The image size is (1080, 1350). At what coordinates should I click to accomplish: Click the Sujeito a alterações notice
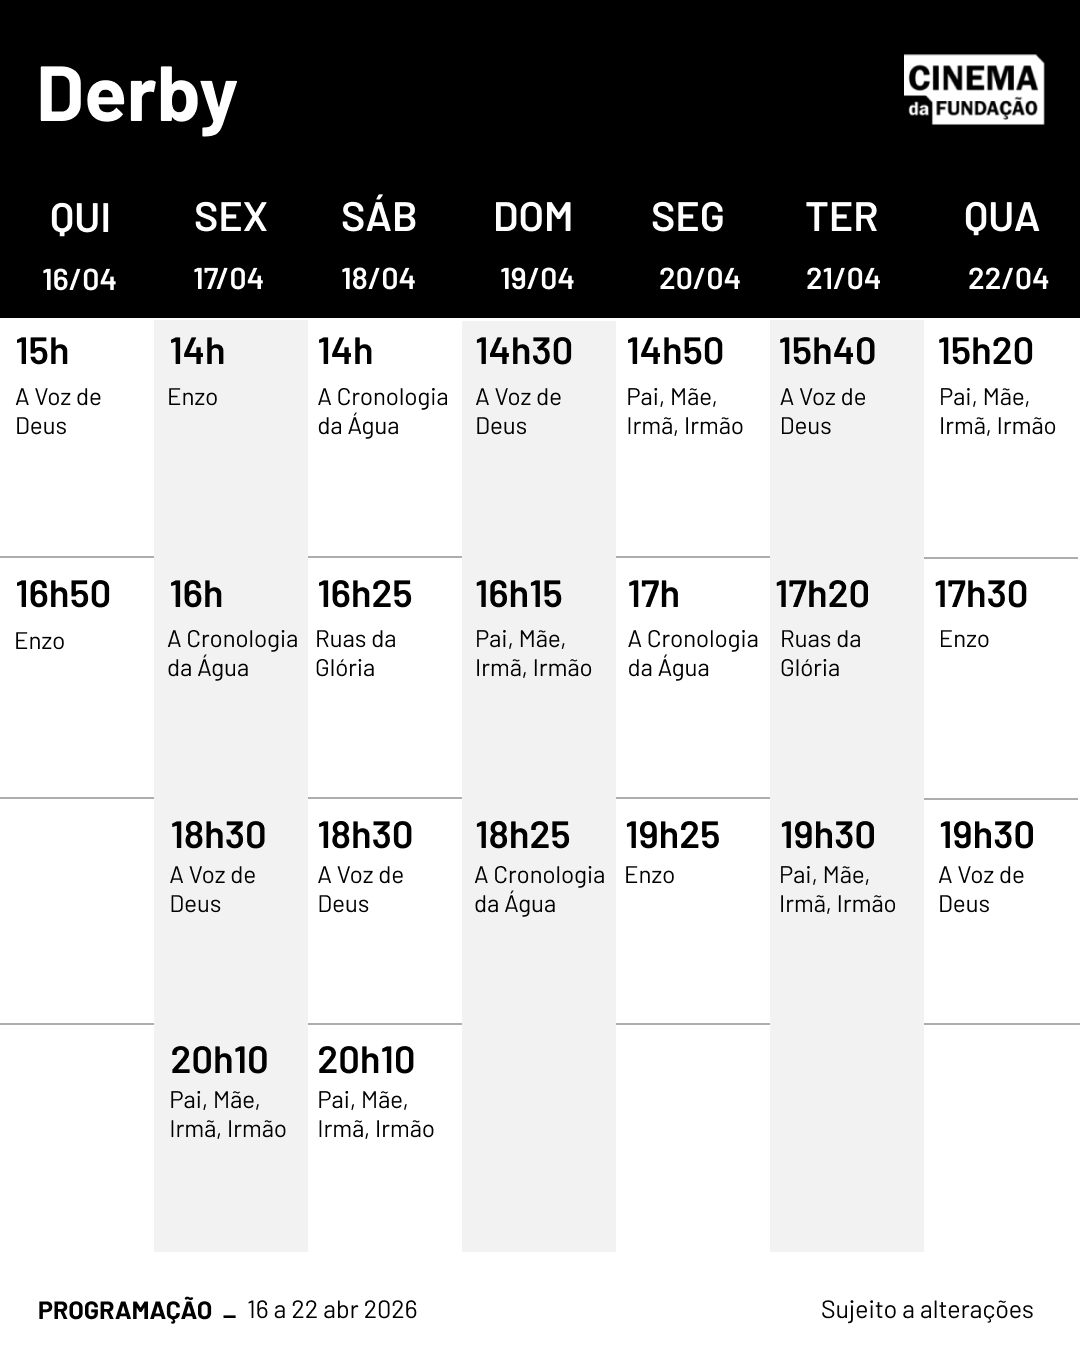point(926,1310)
